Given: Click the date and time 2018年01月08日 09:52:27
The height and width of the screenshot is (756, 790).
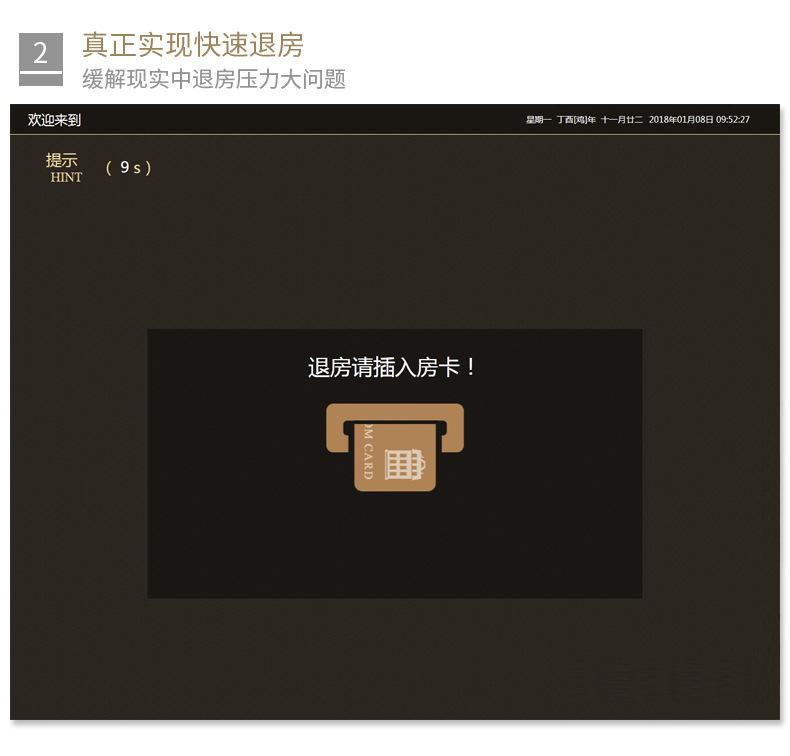Looking at the screenshot, I should pos(699,119).
